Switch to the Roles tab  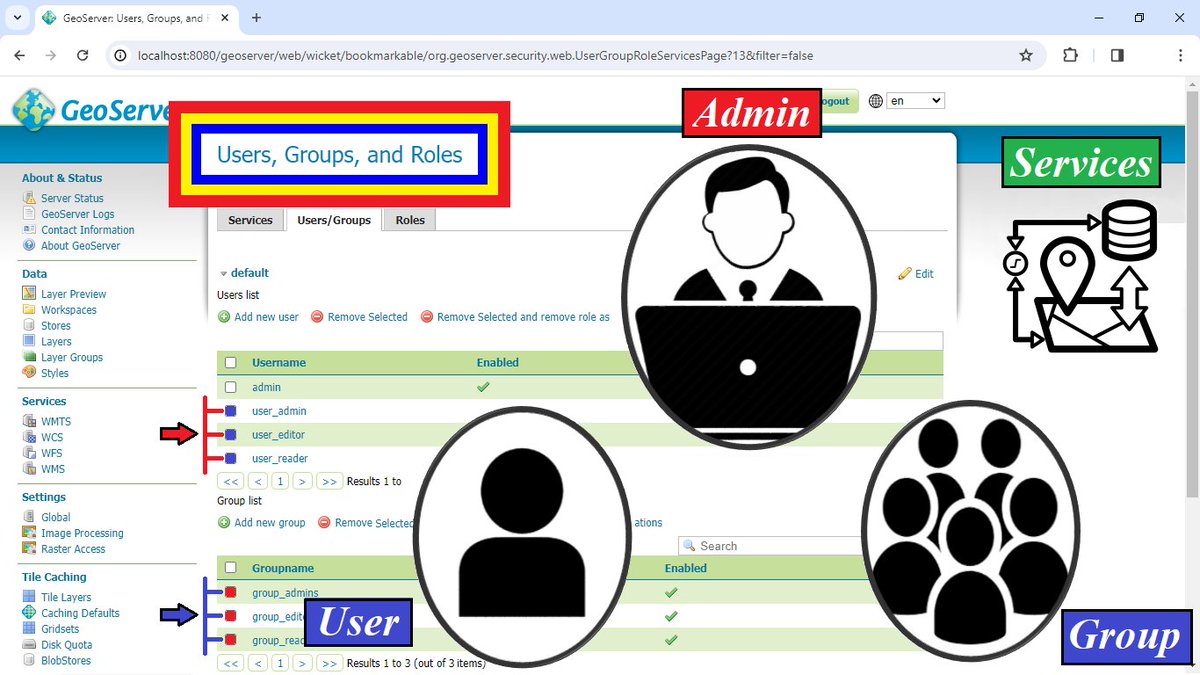[409, 219]
